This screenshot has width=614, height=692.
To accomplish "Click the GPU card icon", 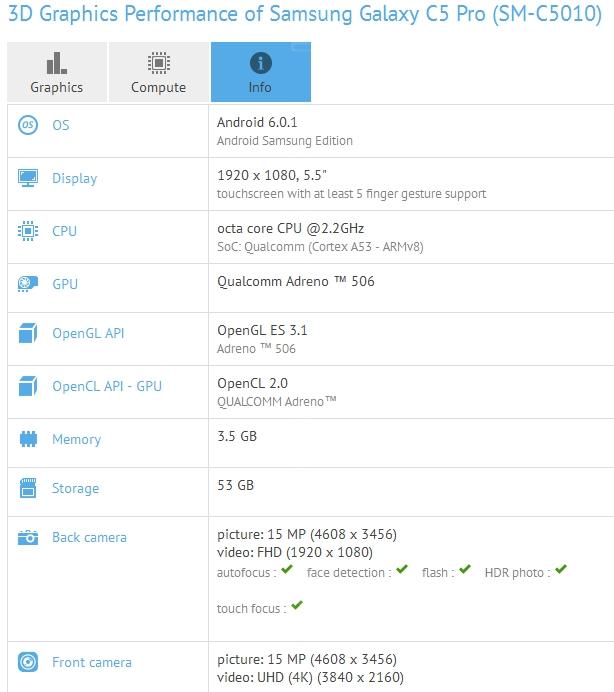I will pos(28,284).
